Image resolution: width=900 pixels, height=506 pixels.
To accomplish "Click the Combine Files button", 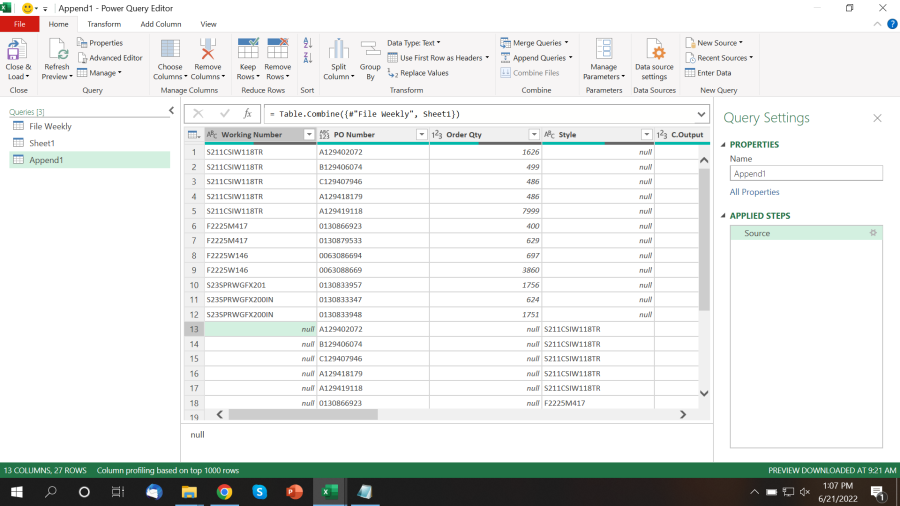I will pyautogui.click(x=530, y=73).
